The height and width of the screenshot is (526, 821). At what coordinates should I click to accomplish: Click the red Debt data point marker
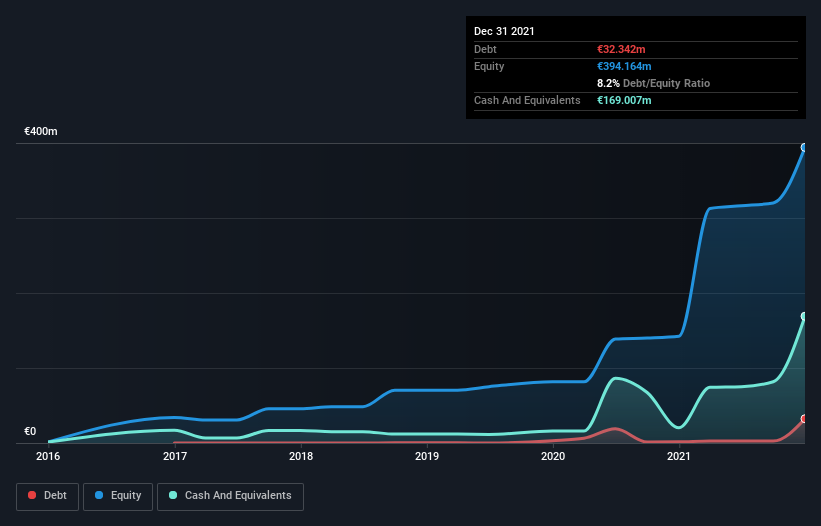click(x=805, y=419)
